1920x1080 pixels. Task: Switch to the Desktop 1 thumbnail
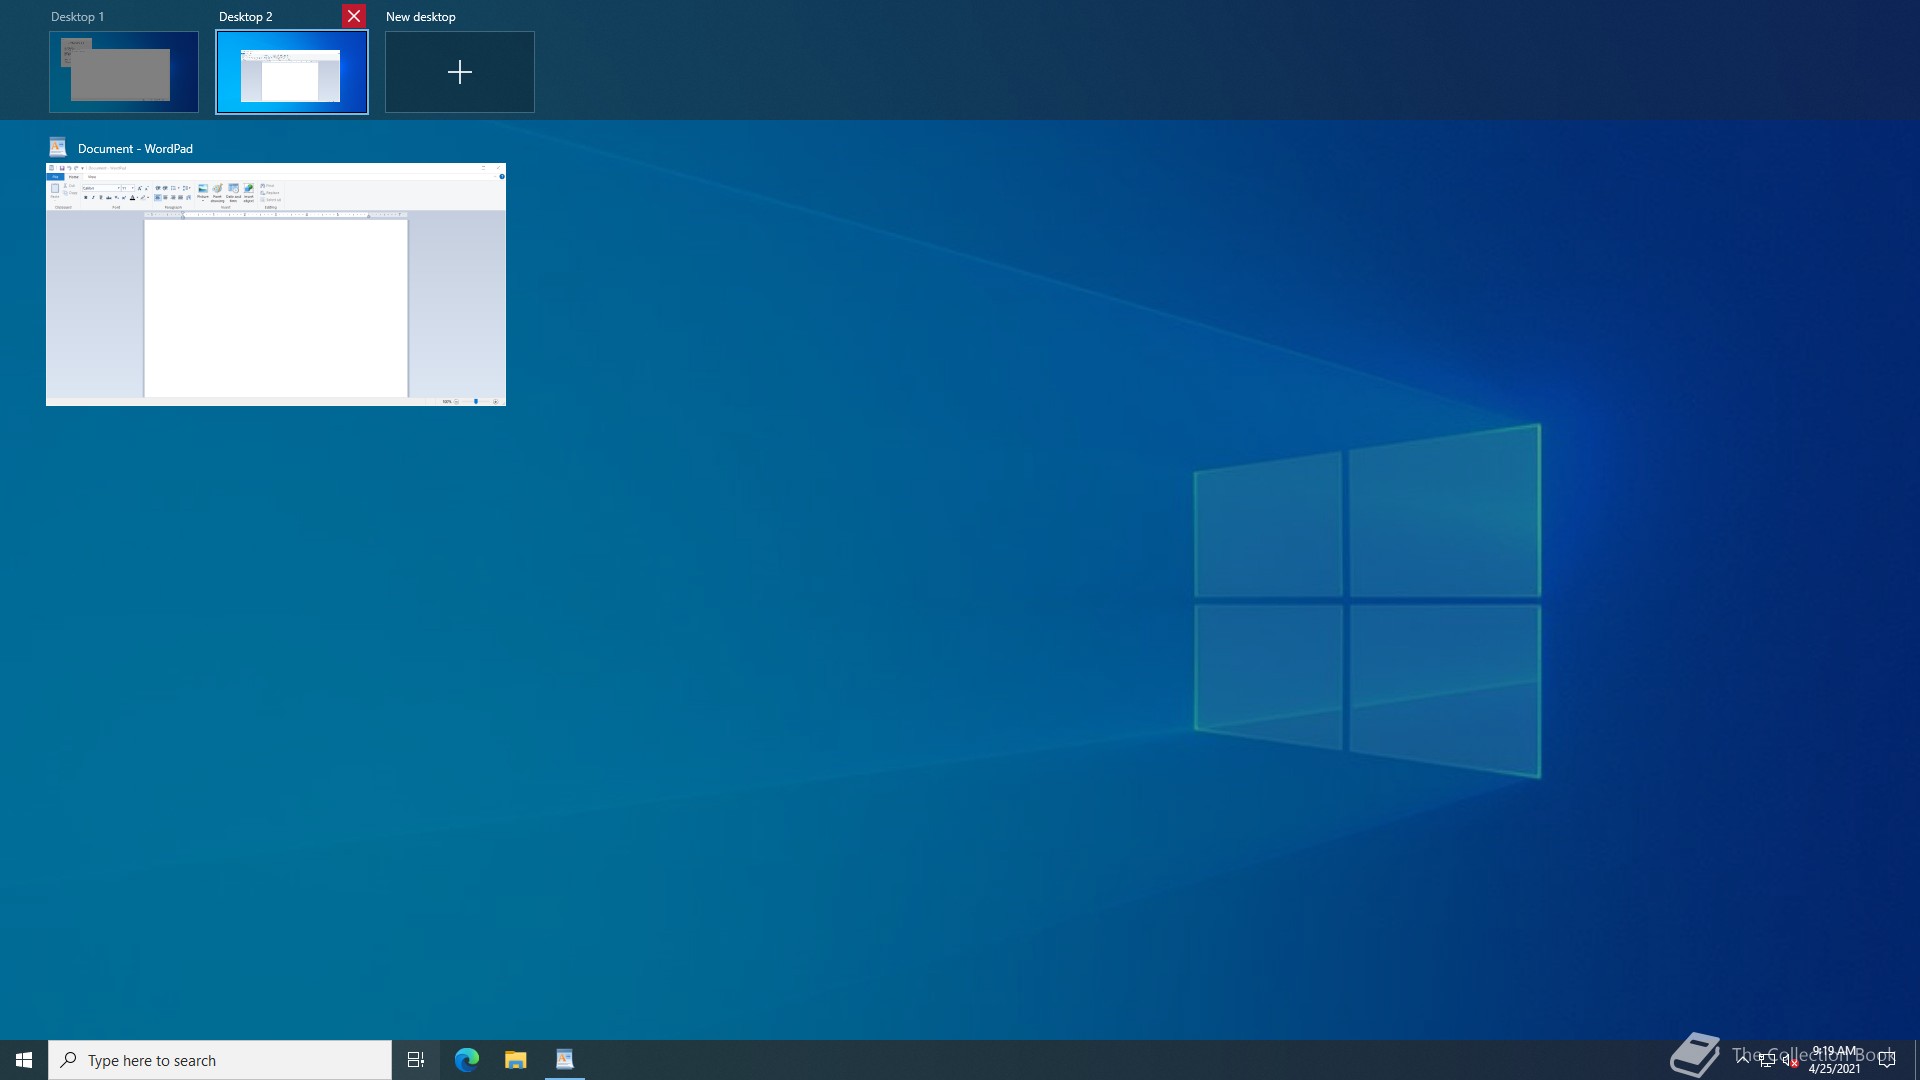point(124,72)
